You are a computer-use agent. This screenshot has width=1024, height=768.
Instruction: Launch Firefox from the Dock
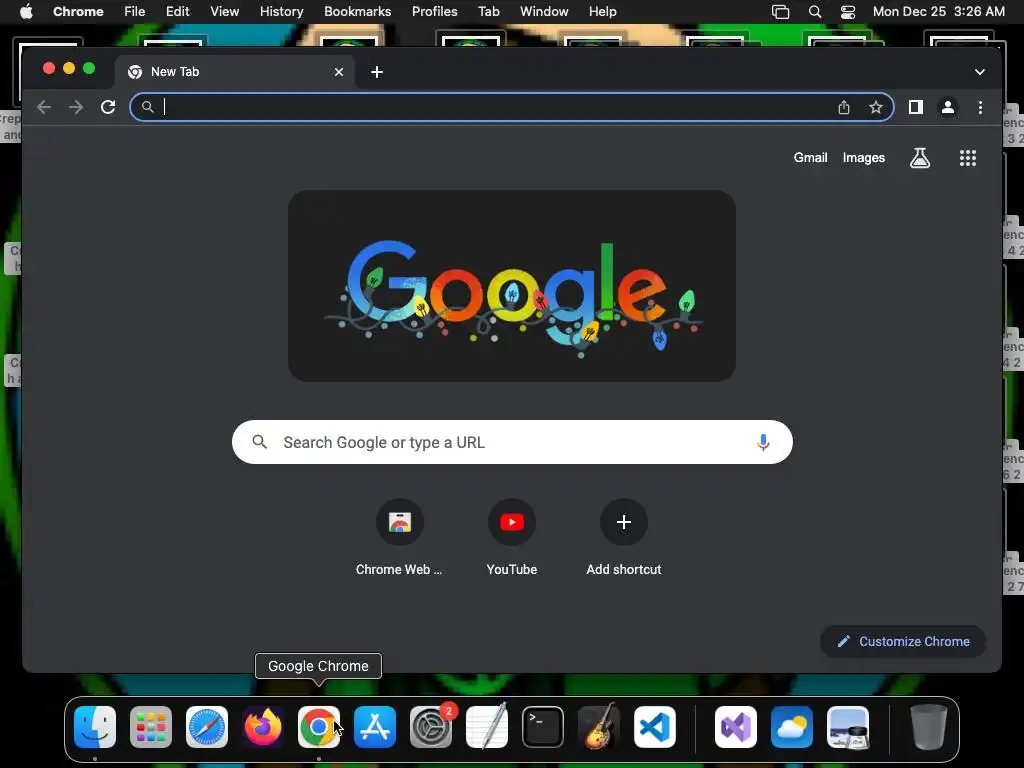(263, 727)
